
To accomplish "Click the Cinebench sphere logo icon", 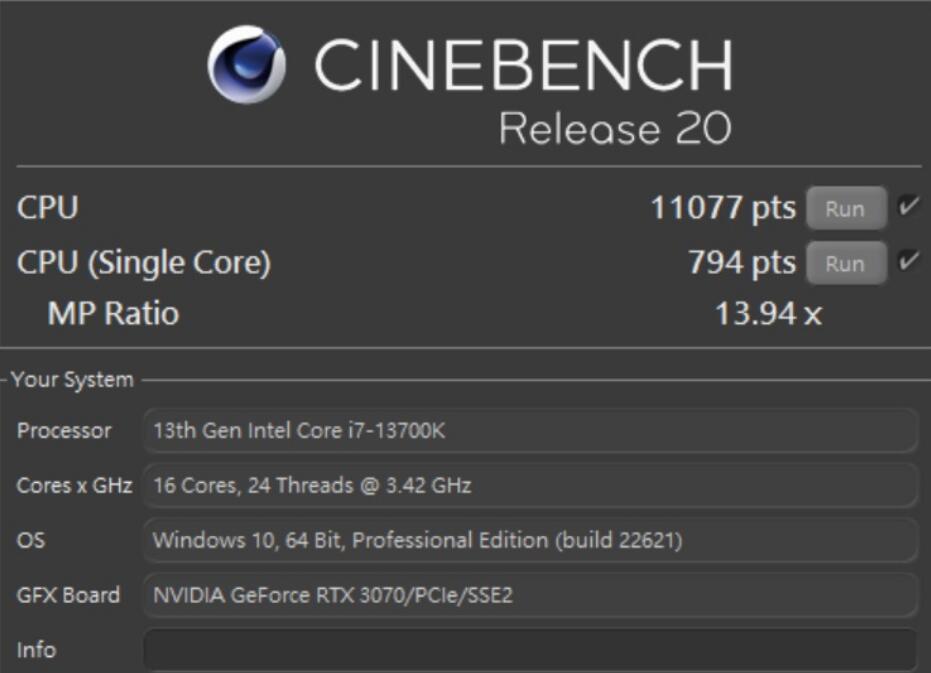I will pyautogui.click(x=246, y=64).
